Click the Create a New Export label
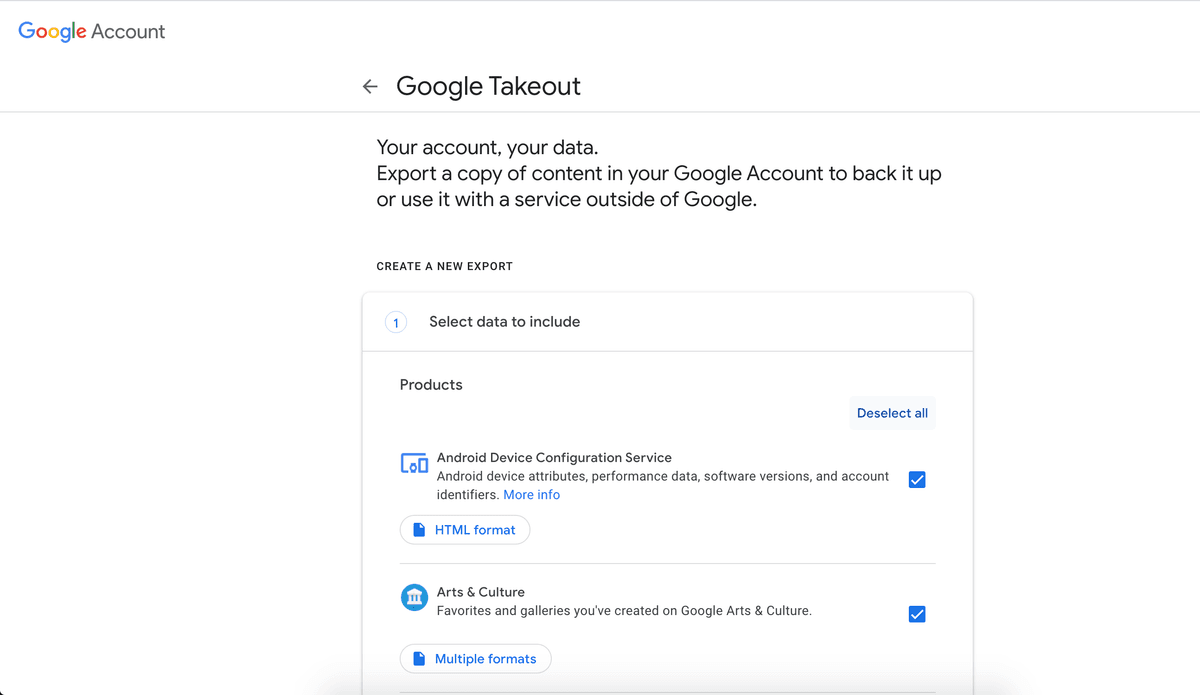 click(444, 267)
